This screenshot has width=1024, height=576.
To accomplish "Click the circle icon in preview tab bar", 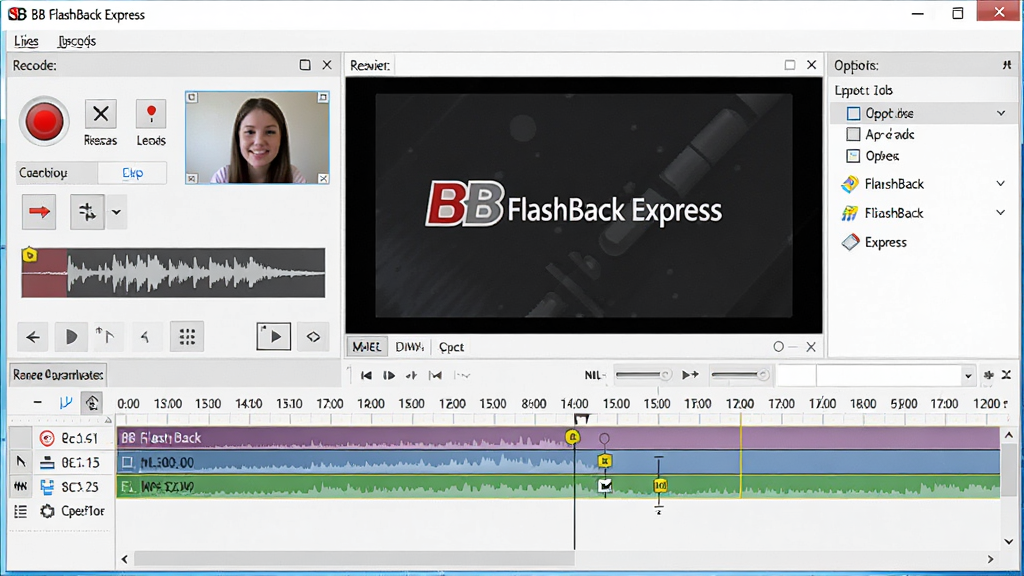I will click(778, 347).
